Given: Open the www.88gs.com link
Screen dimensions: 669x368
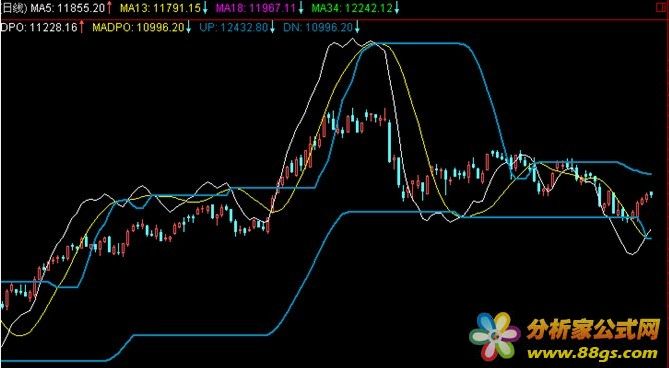Looking at the screenshot, I should 592,353.
